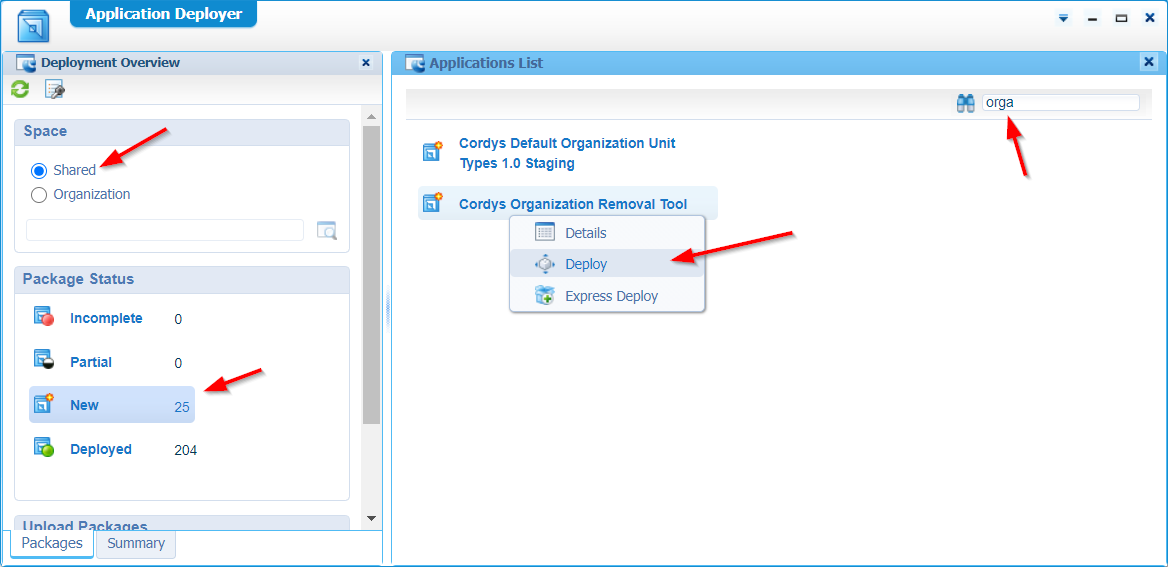
Task: Click the organization lookup icon beside empty field
Action: pyautogui.click(x=327, y=230)
